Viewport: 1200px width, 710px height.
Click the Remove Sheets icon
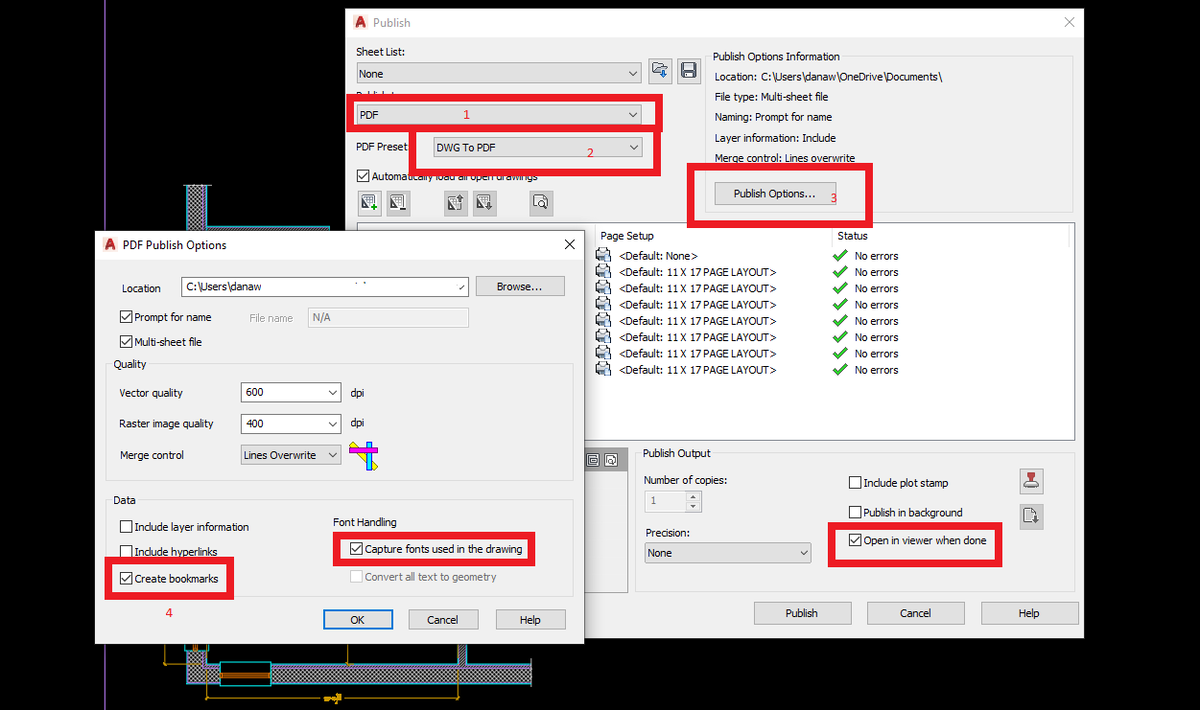coord(397,203)
